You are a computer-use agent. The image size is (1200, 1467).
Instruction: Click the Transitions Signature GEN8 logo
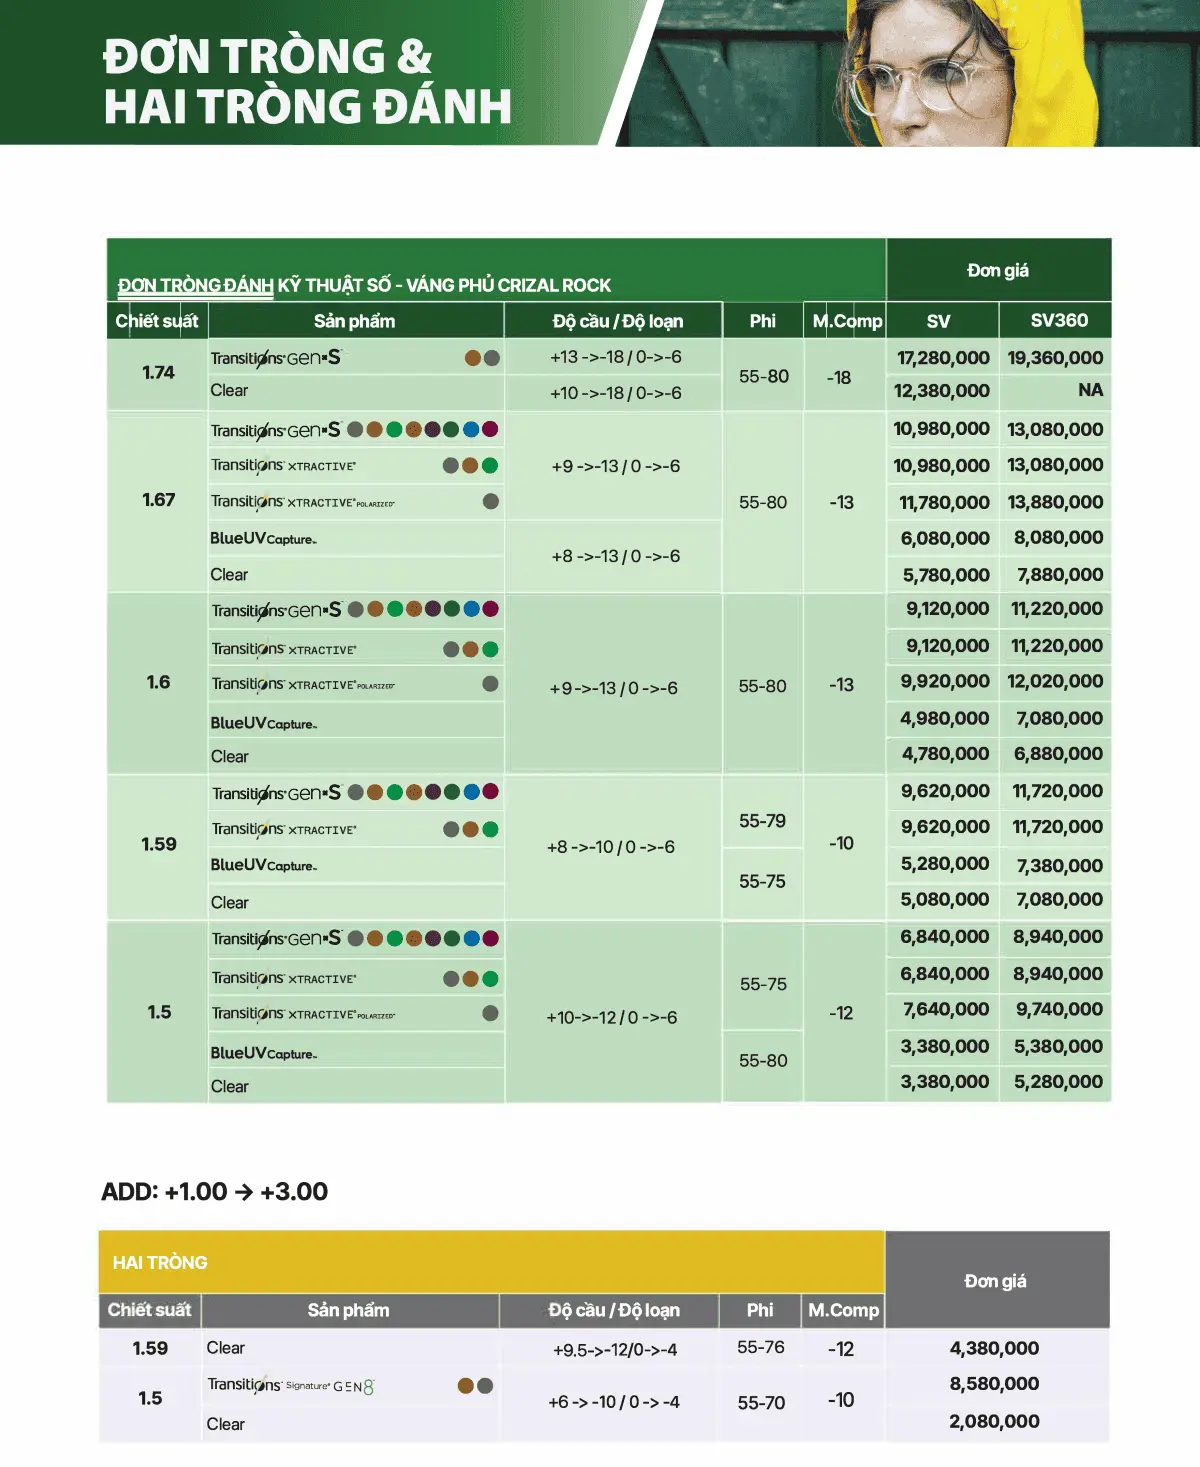point(291,1386)
